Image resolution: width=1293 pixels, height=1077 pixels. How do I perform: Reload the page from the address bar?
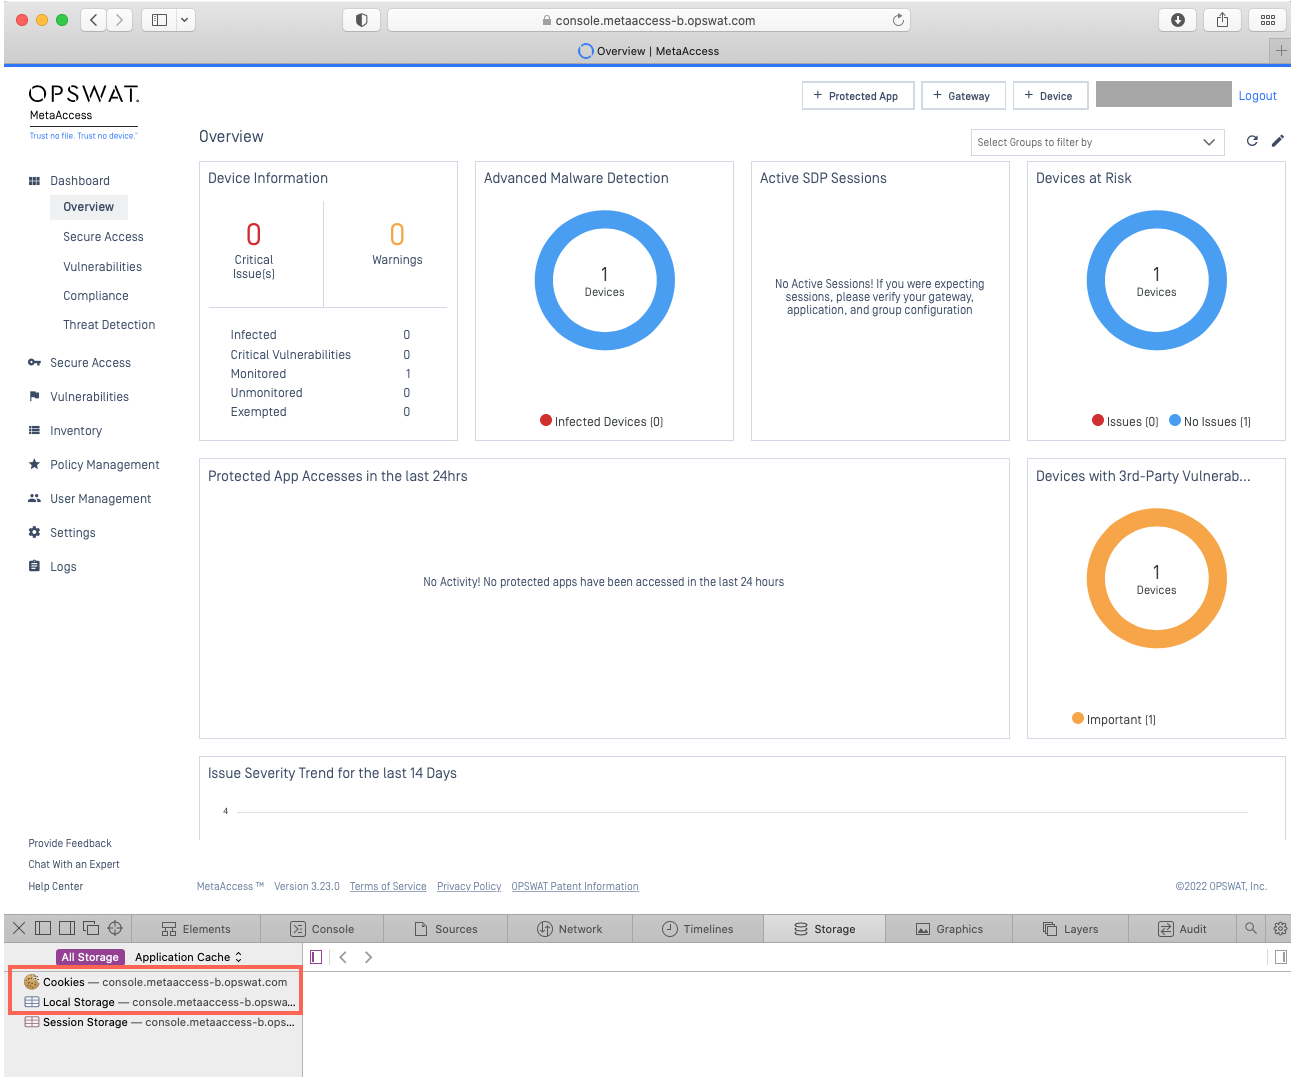[x=898, y=20]
